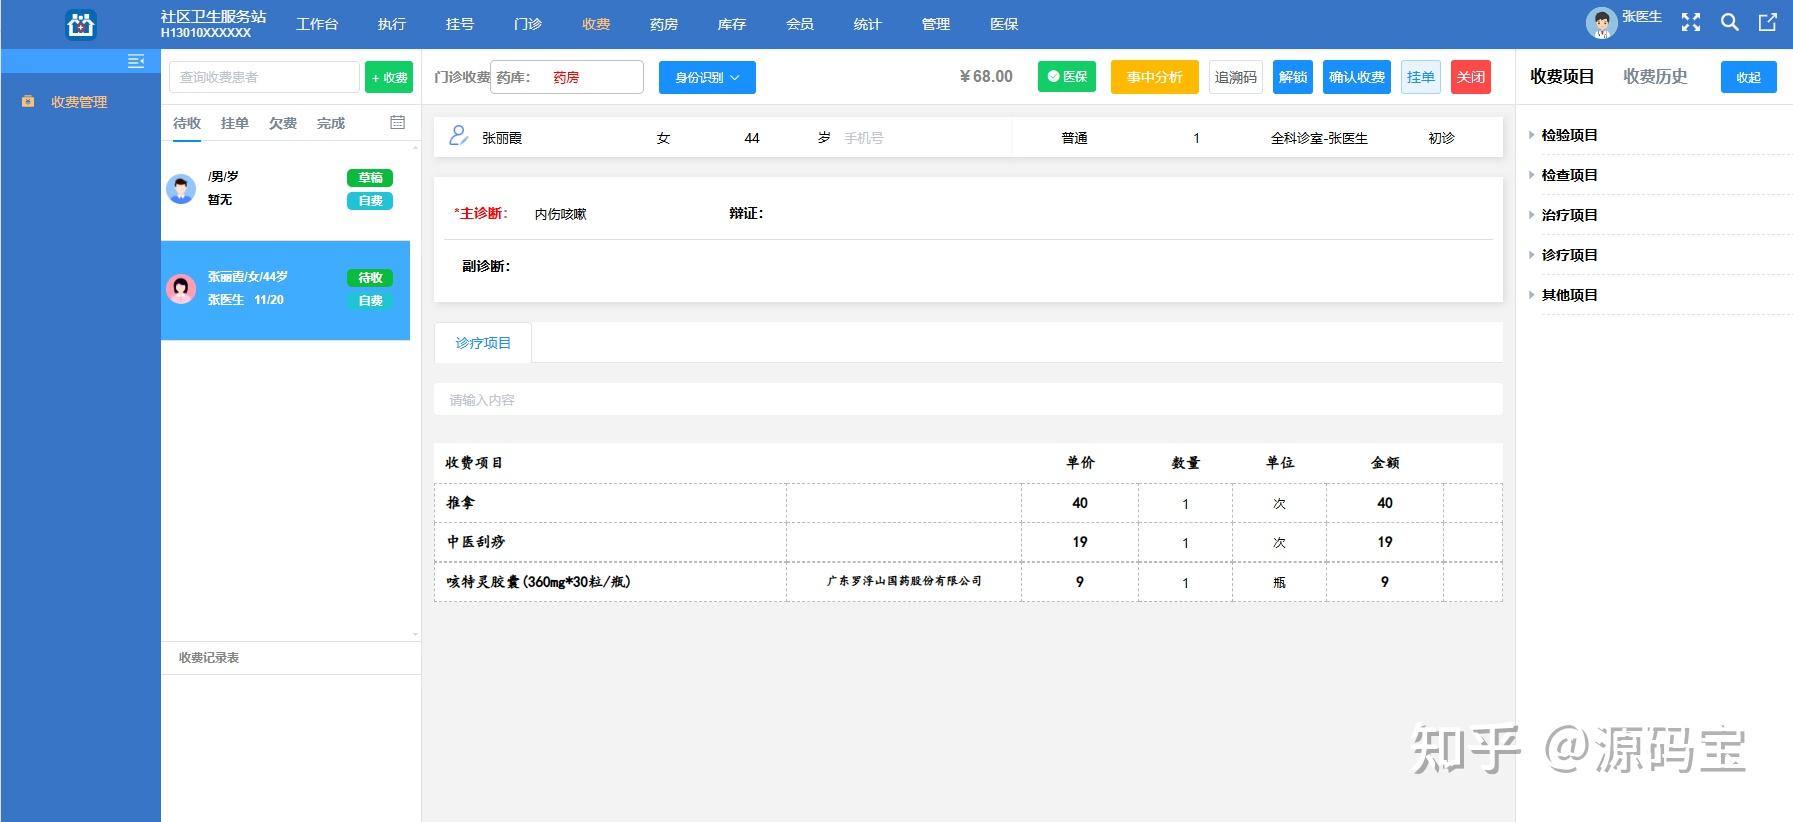Expand the 治疗项目 category
This screenshot has height=822, width=1793.
point(1569,215)
